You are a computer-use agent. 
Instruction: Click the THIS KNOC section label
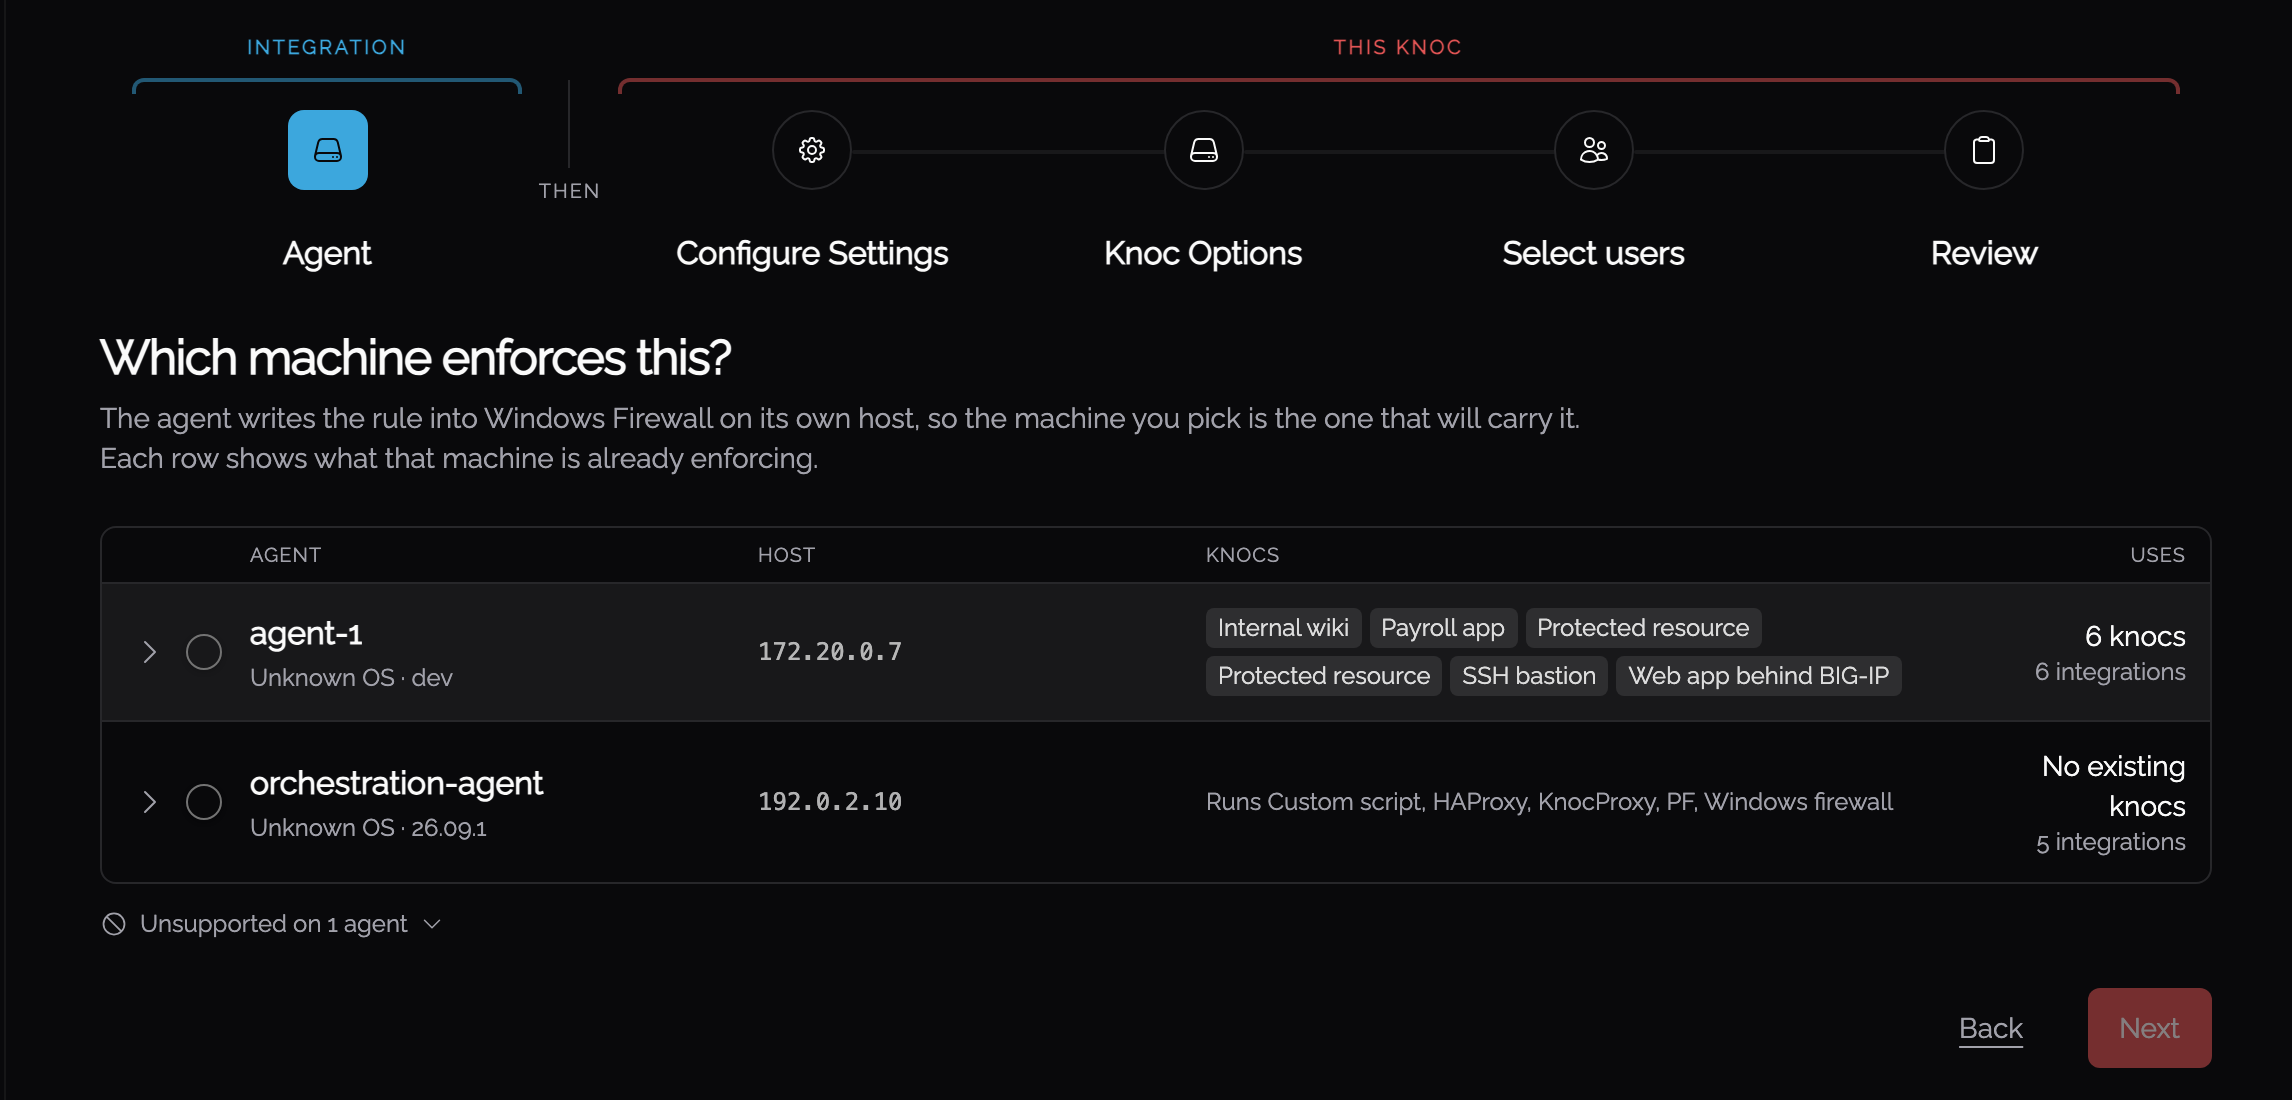click(1398, 47)
